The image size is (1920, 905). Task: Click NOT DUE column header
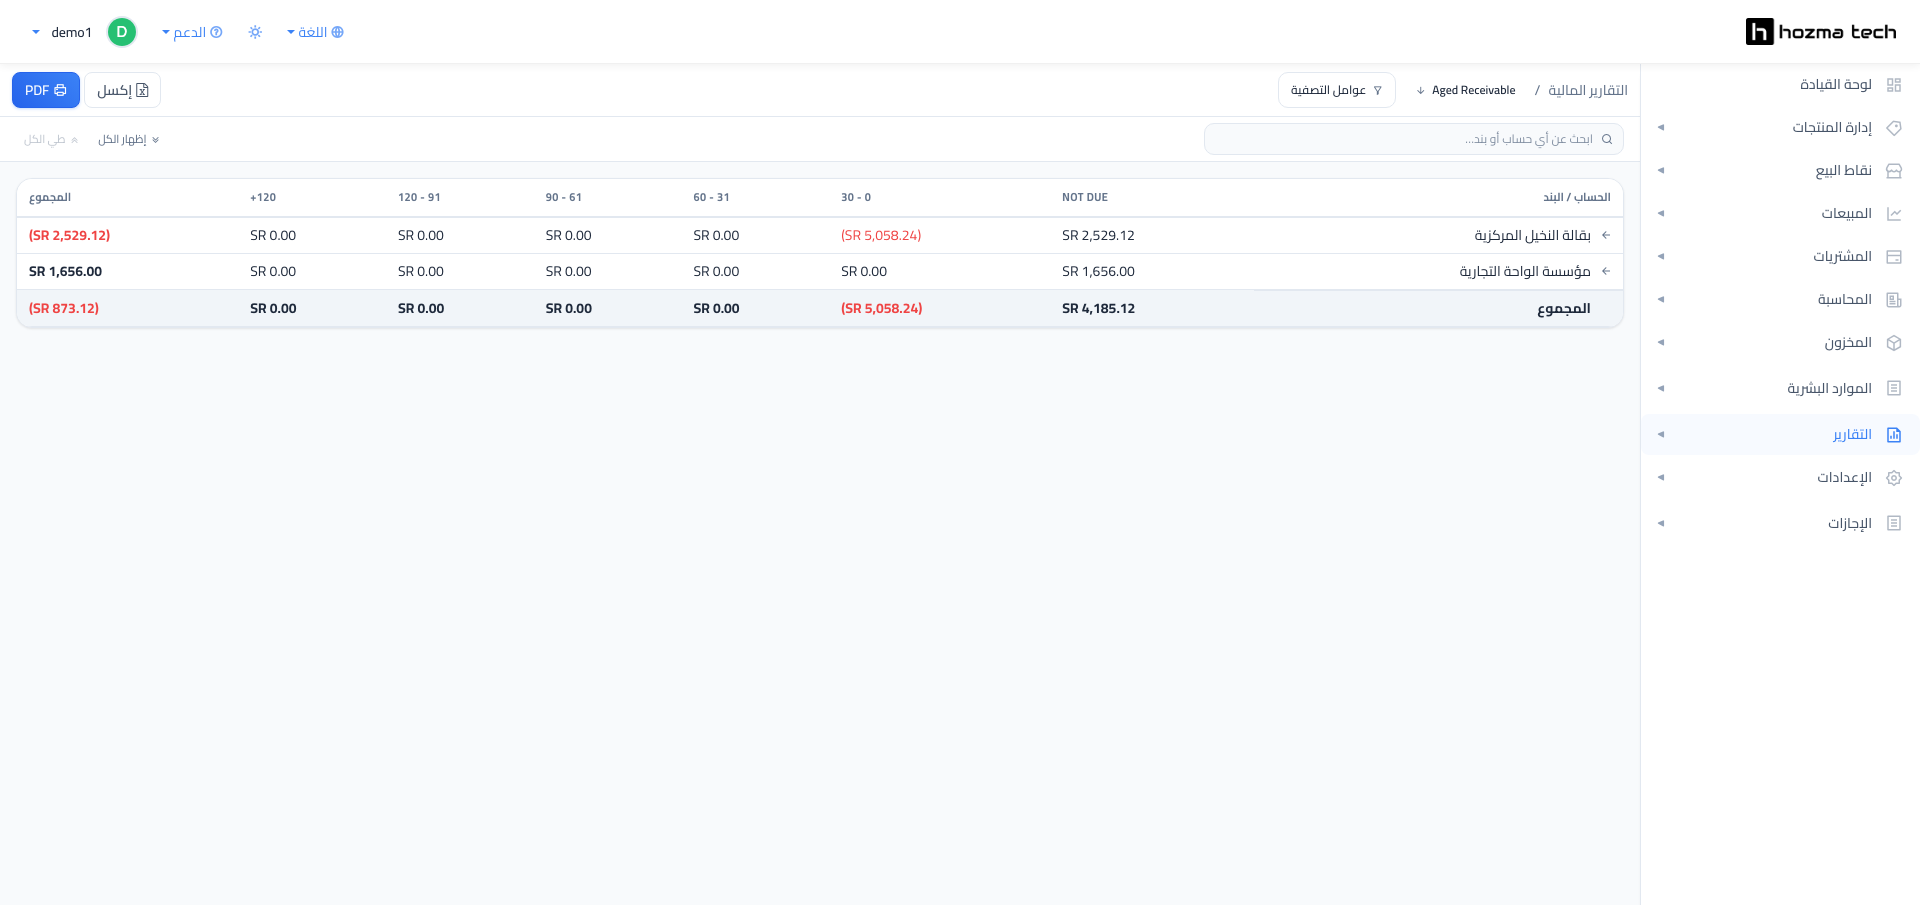pos(1084,197)
